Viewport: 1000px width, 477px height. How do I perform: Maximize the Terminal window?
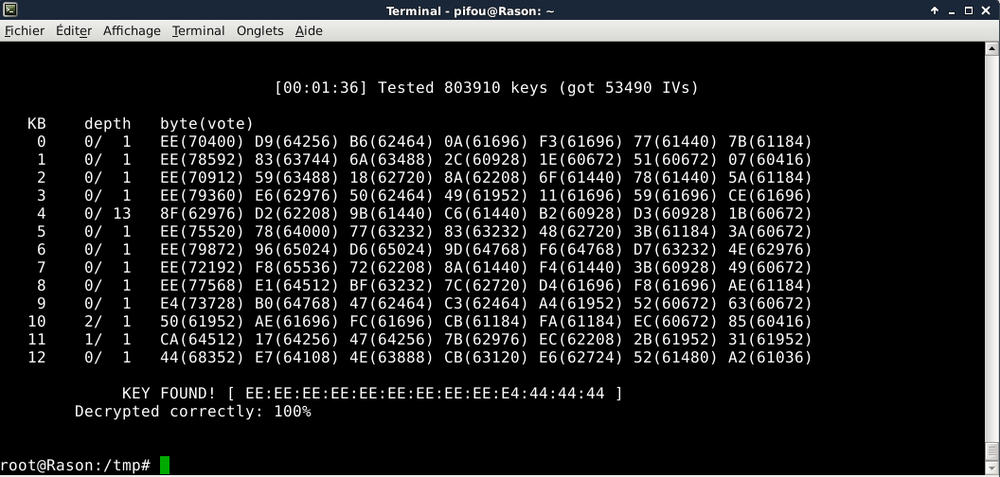969,10
